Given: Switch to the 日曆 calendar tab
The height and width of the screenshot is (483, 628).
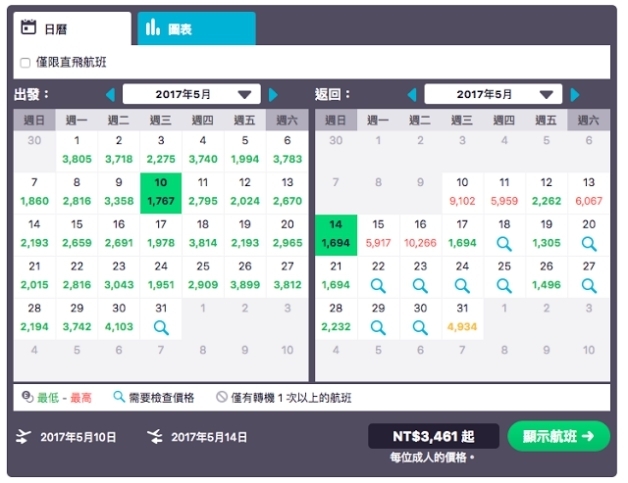Looking at the screenshot, I should coord(72,29).
